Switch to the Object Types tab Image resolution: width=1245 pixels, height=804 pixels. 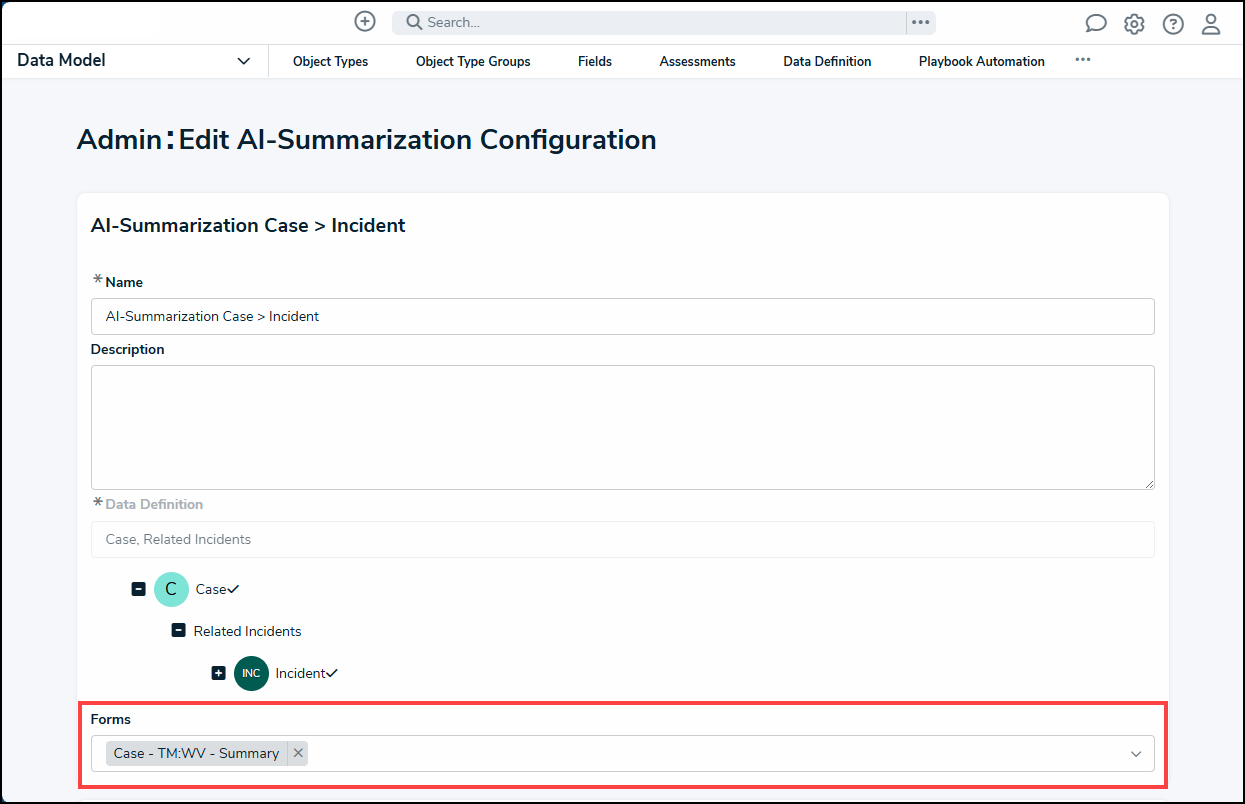point(330,61)
